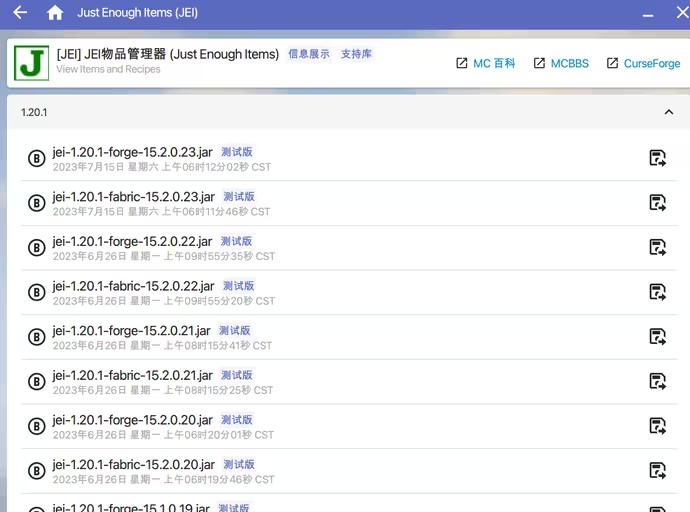Save jei-1.20.1-forge-15.2.0.20.jar with download icon
The image size is (690, 512).
657,426
